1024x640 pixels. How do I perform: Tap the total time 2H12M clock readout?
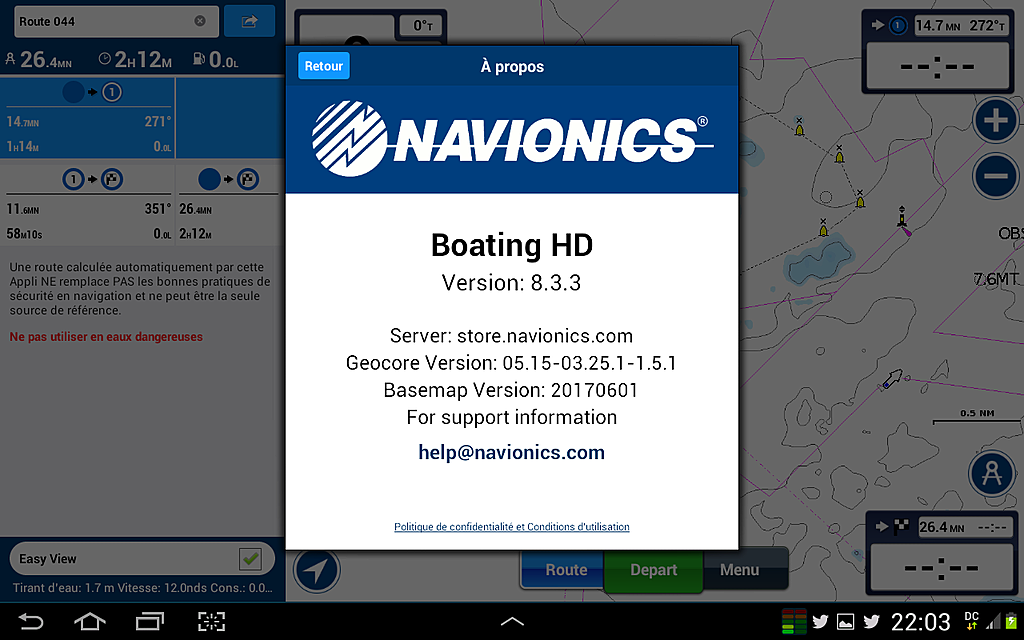pyautogui.click(x=135, y=60)
